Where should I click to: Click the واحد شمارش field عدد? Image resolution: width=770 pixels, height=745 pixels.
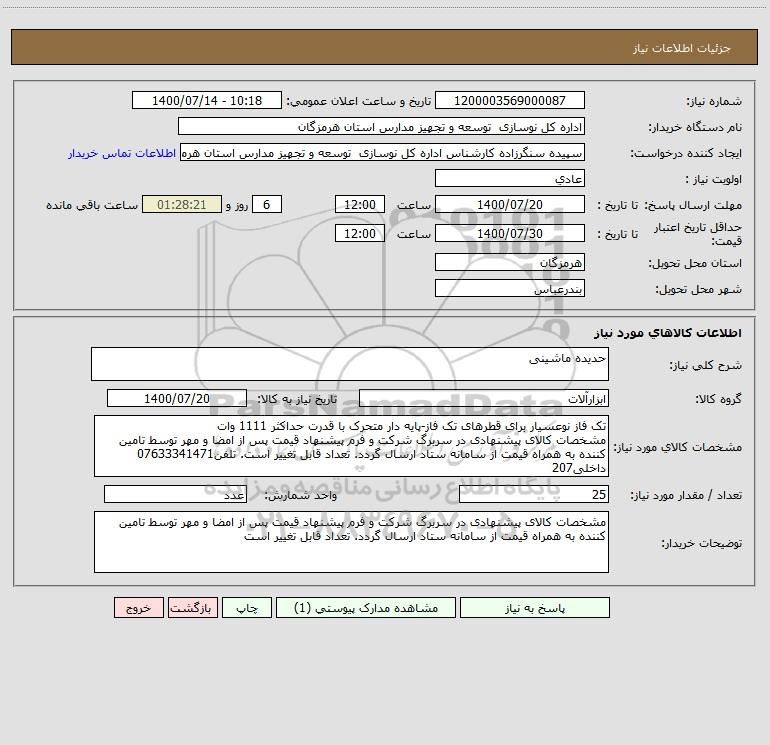click(x=175, y=494)
